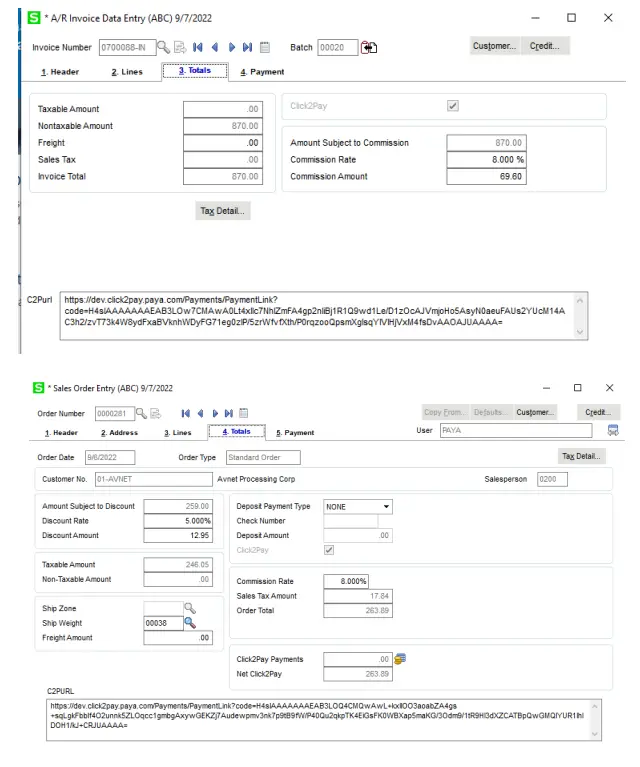This screenshot has height=767, width=640.
Task: Open Tax Detail... in Sales Order Entry
Action: (581, 456)
